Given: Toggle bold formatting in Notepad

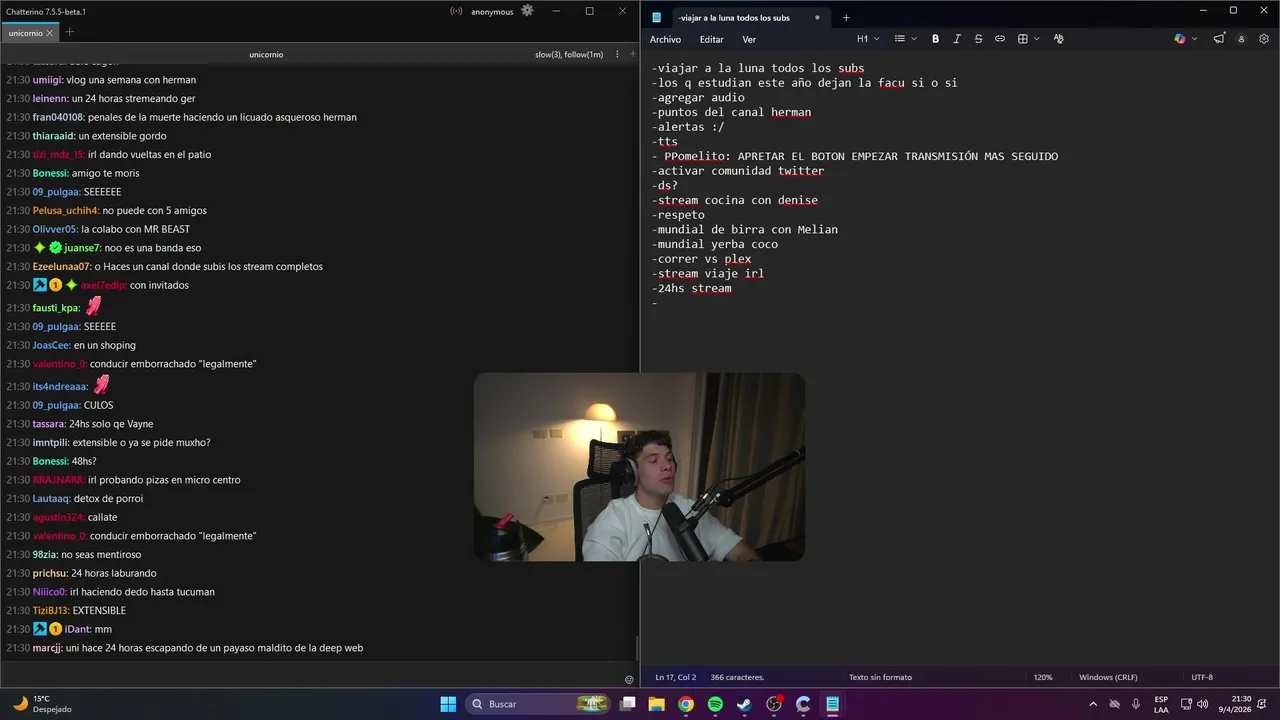Looking at the screenshot, I should (x=935, y=39).
